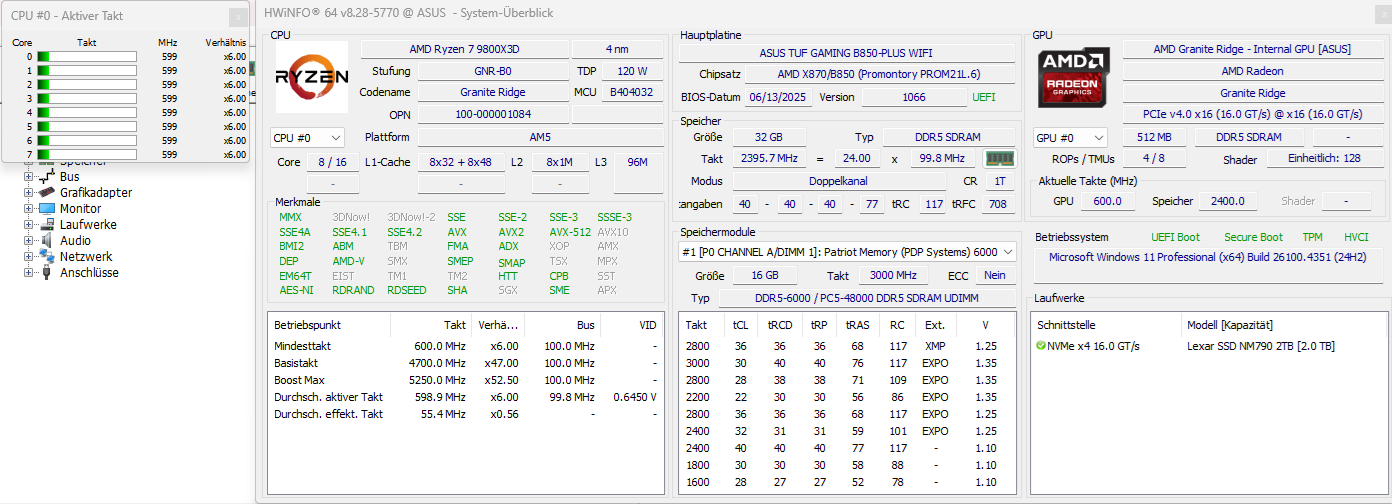The width and height of the screenshot is (1392, 504).
Task: Select the Basistakt row
Action: click(x=466, y=363)
